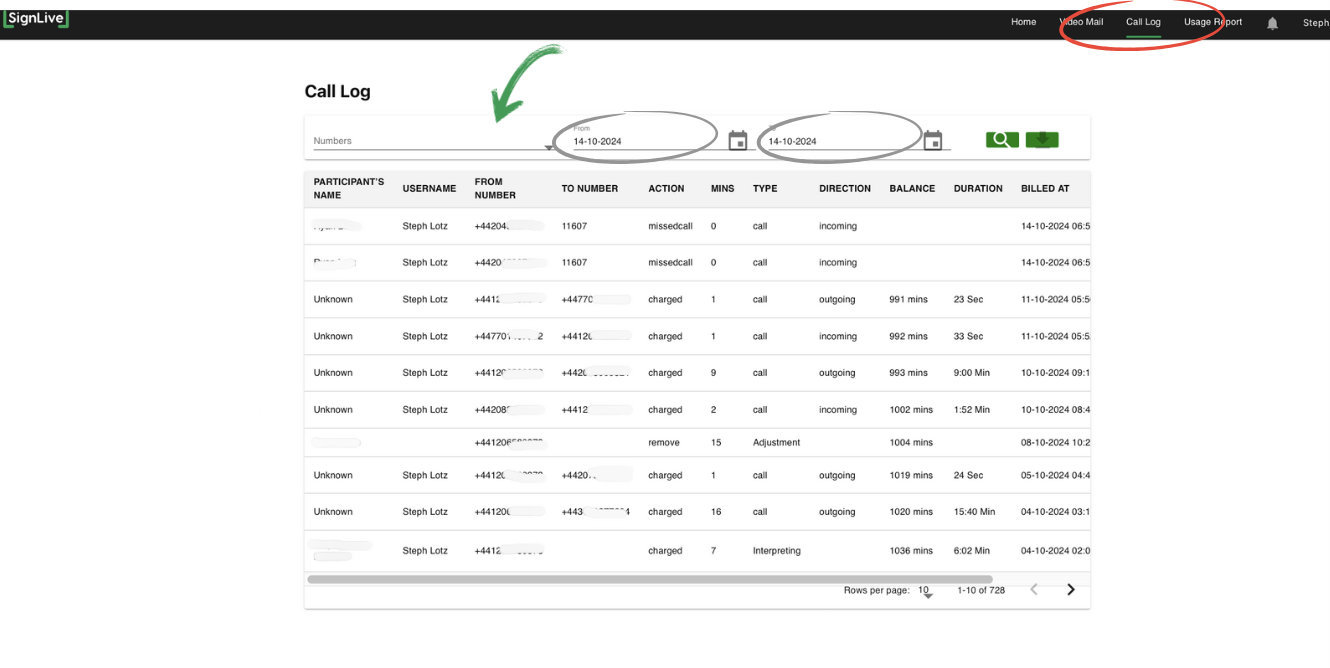Open the Usage Report page

[1213, 22]
